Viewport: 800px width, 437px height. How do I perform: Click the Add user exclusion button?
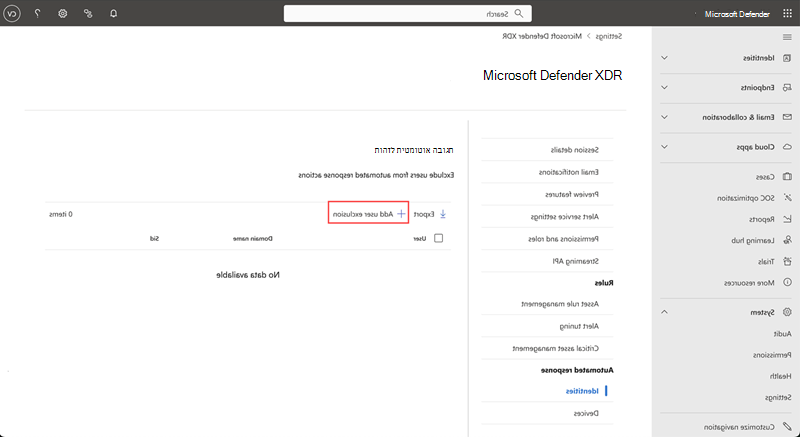pyautogui.click(x=368, y=214)
